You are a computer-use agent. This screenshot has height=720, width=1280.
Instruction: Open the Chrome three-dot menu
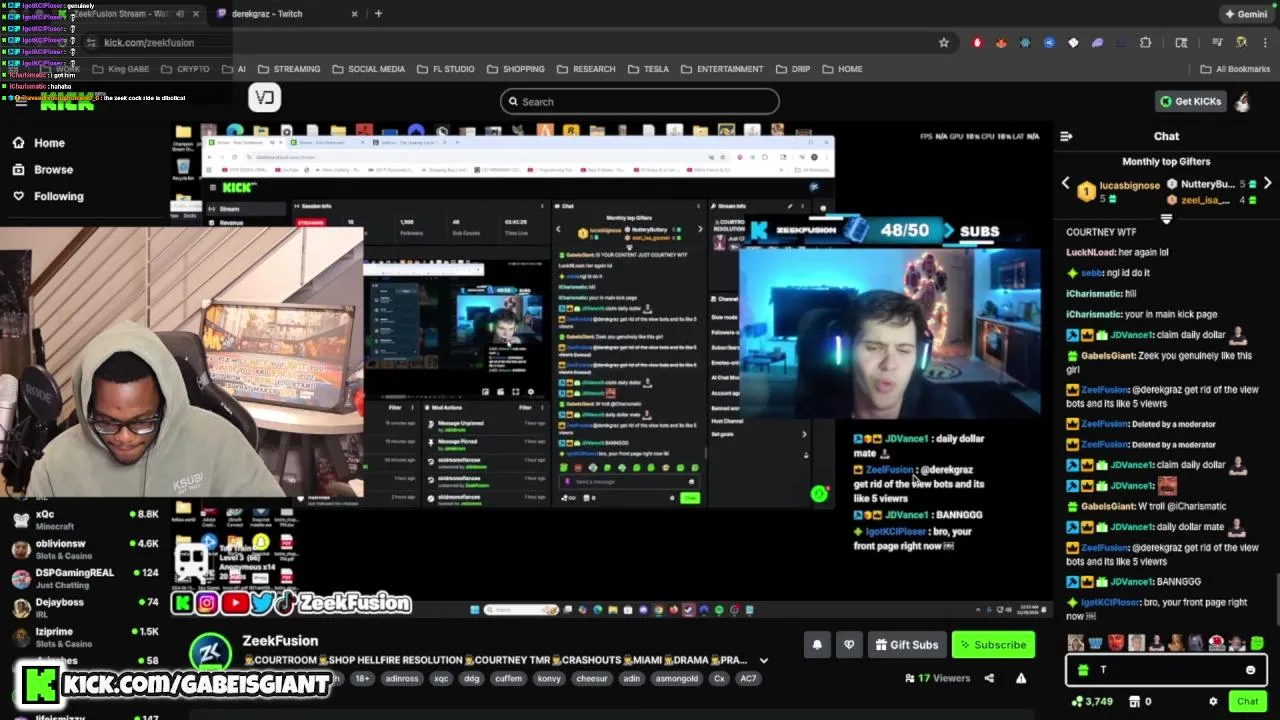[1264, 43]
